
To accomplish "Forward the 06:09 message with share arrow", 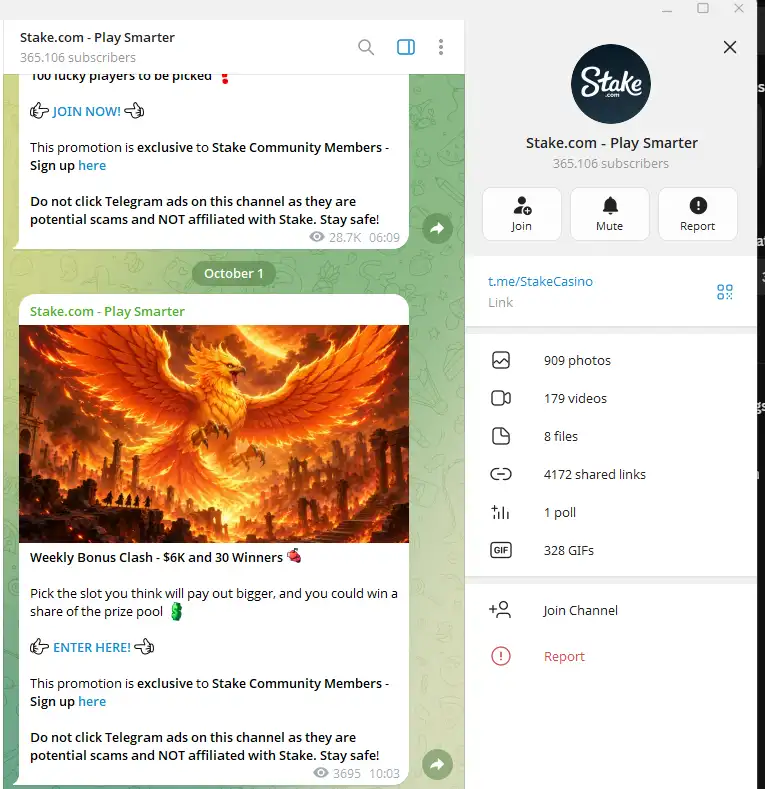I will point(437,228).
